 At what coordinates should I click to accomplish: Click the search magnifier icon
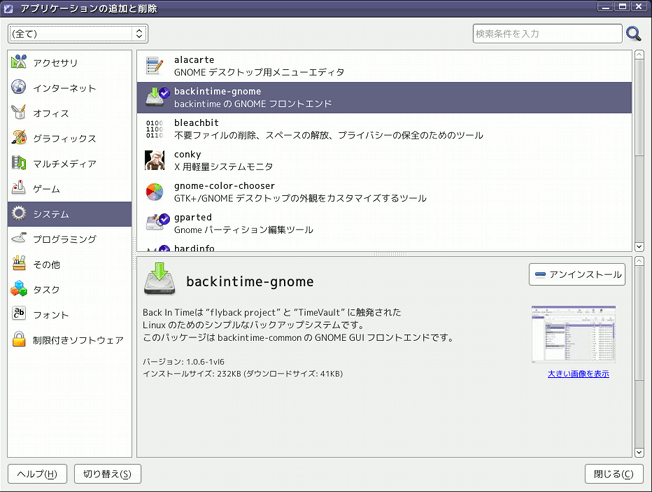(x=634, y=34)
